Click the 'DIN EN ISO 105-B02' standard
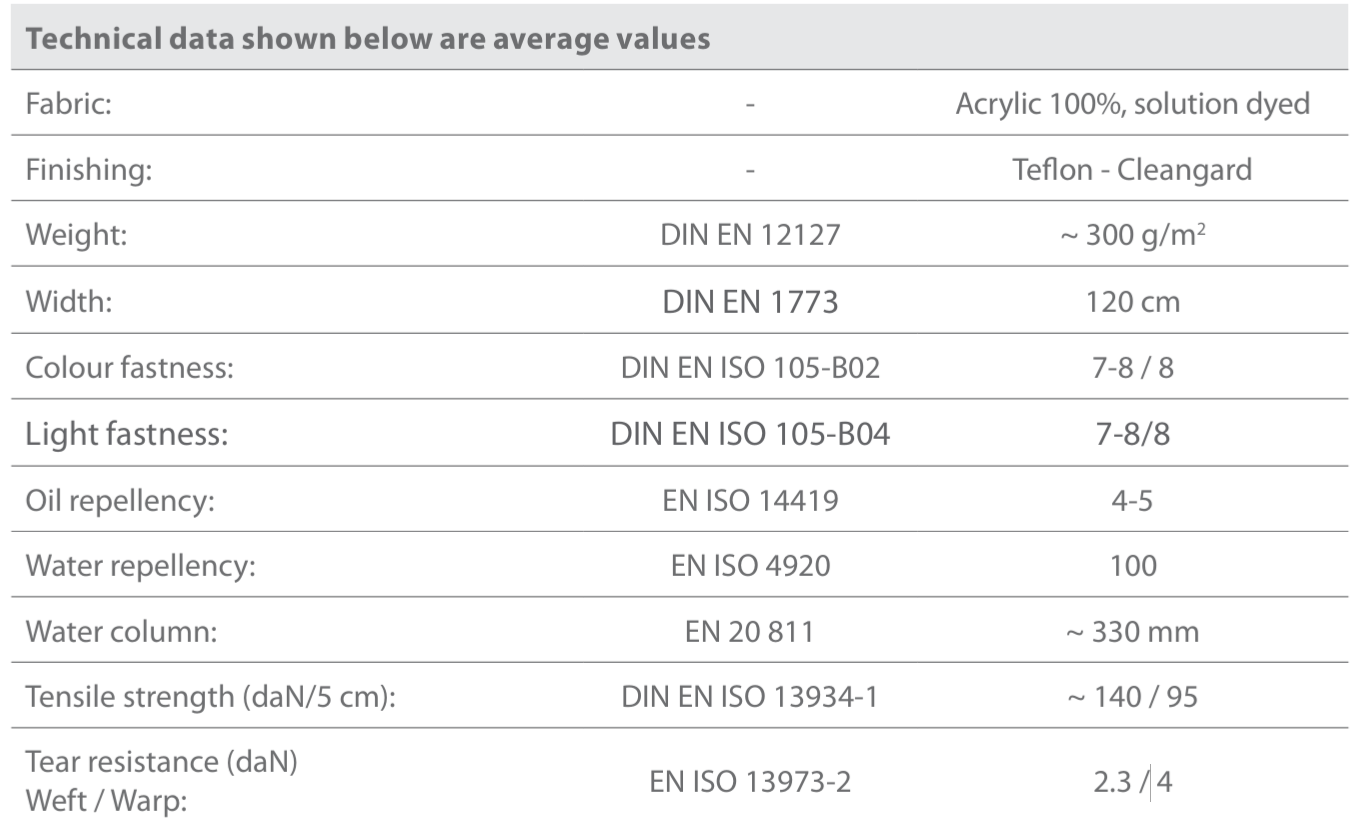The width and height of the screenshot is (1356, 826). tap(750, 367)
